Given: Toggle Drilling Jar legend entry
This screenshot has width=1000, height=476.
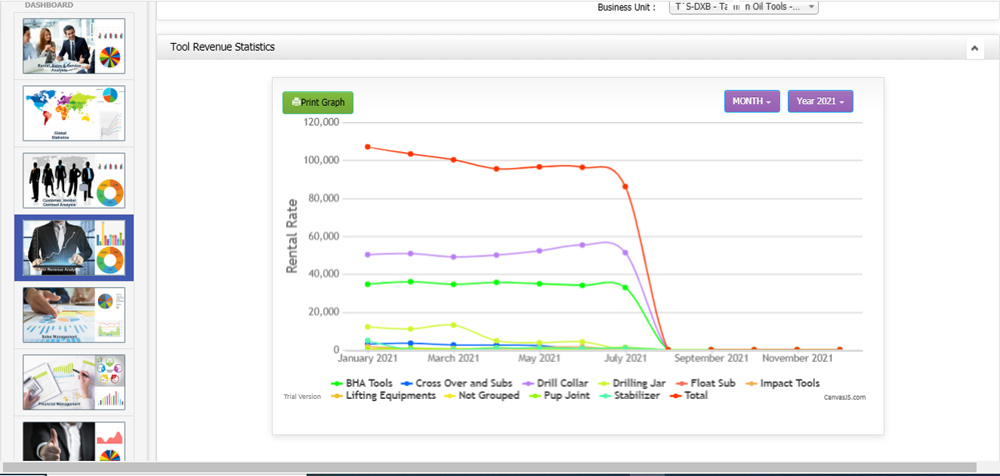Looking at the screenshot, I should click(x=636, y=383).
